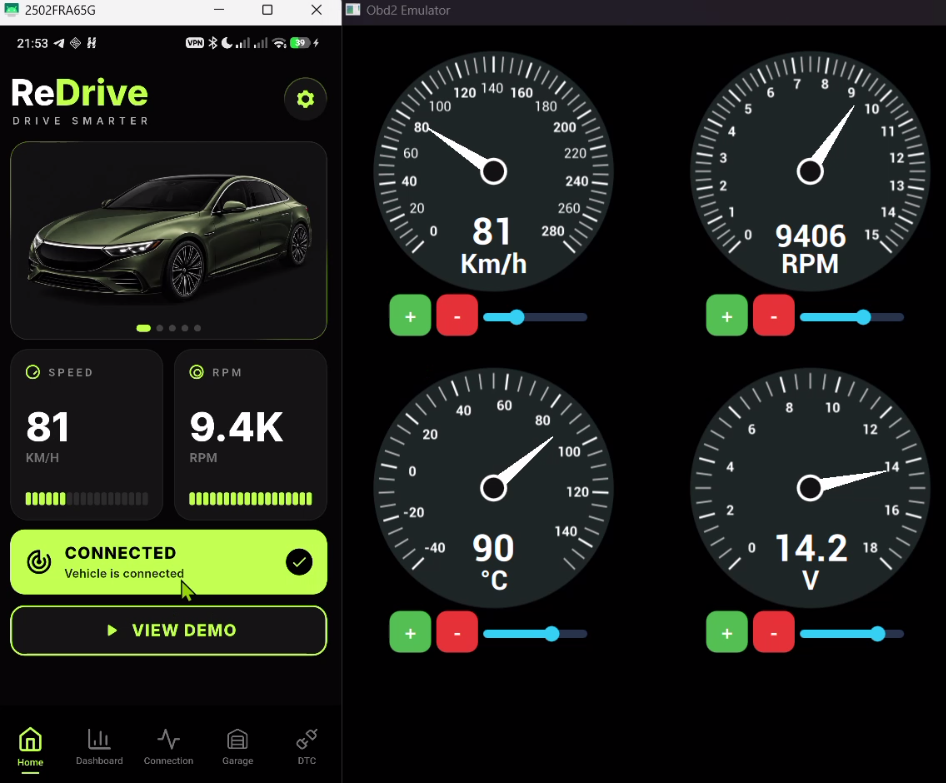Viewport: 946px width, 783px height.
Task: Lower temperature with °C minus button
Action: 457,632
